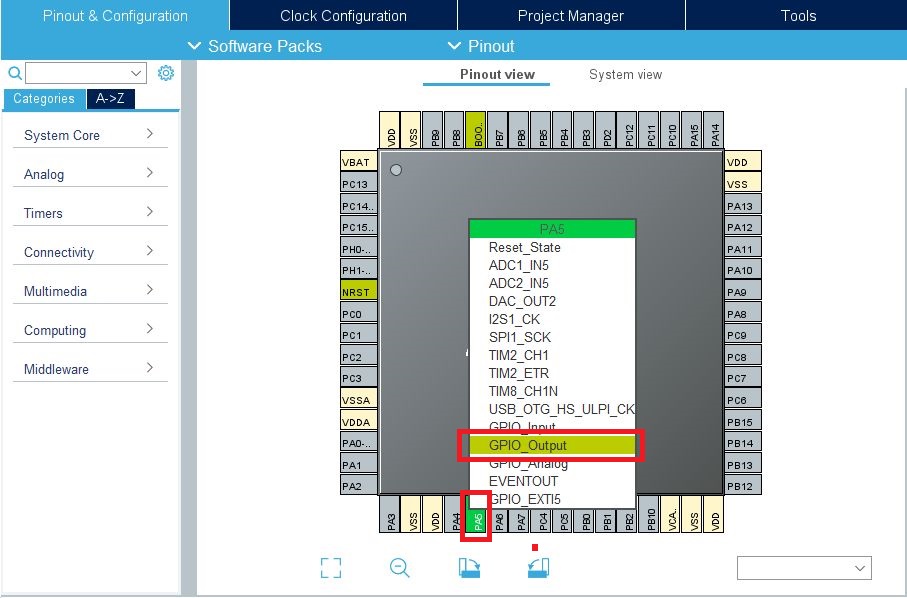Open the Clock Configuration tab
This screenshot has width=907, height=598.
[343, 15]
